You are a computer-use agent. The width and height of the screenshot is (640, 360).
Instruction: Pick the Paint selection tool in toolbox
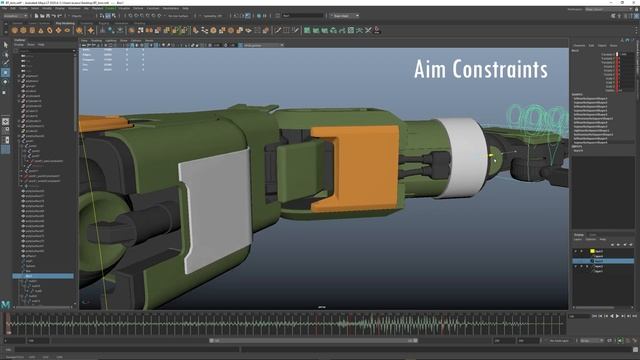click(5, 63)
